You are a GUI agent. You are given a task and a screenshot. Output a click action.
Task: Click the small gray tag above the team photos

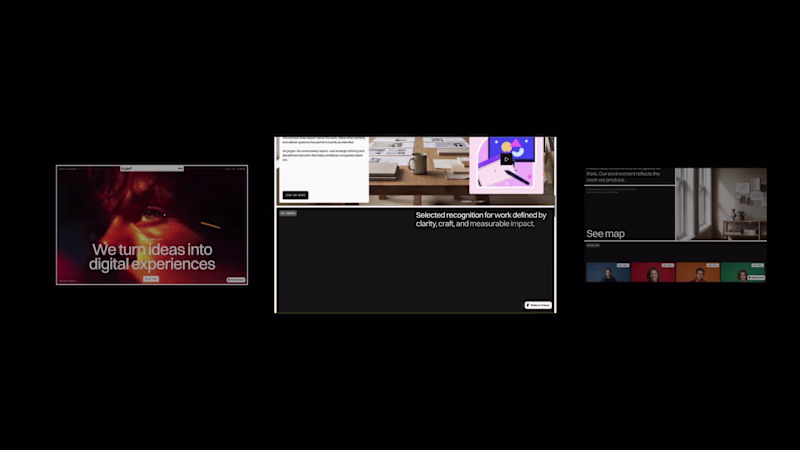point(593,245)
